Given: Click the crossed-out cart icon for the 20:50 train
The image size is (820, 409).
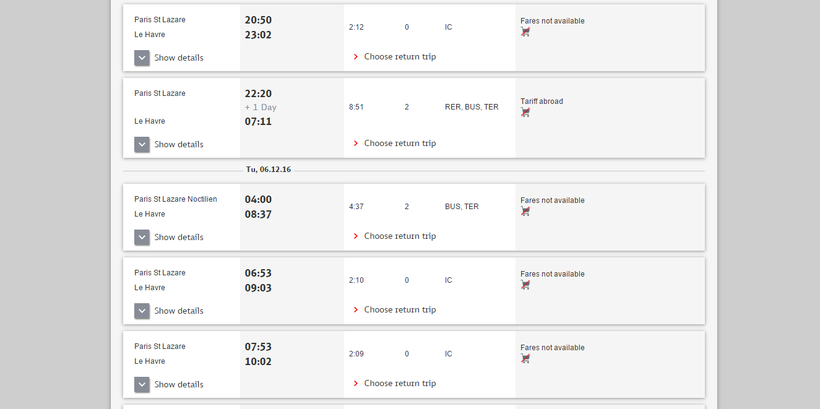Looking at the screenshot, I should coord(525,33).
